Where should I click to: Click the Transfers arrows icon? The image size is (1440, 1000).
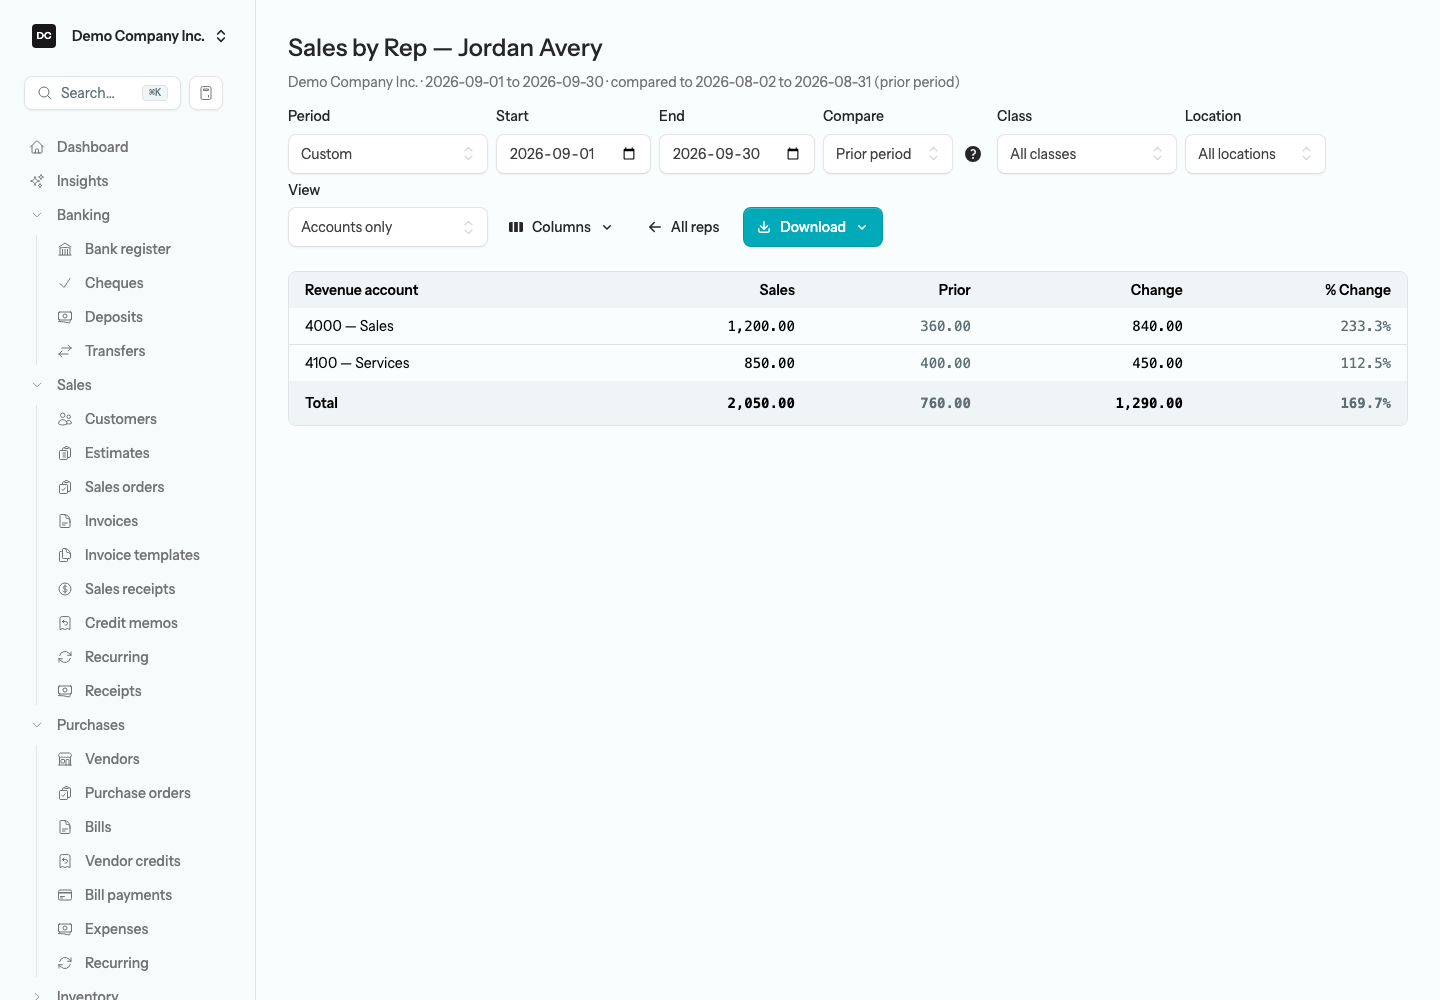[x=65, y=351]
